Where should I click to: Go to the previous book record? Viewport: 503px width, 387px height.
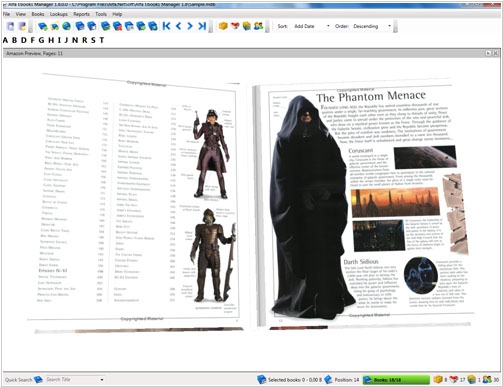178,26
